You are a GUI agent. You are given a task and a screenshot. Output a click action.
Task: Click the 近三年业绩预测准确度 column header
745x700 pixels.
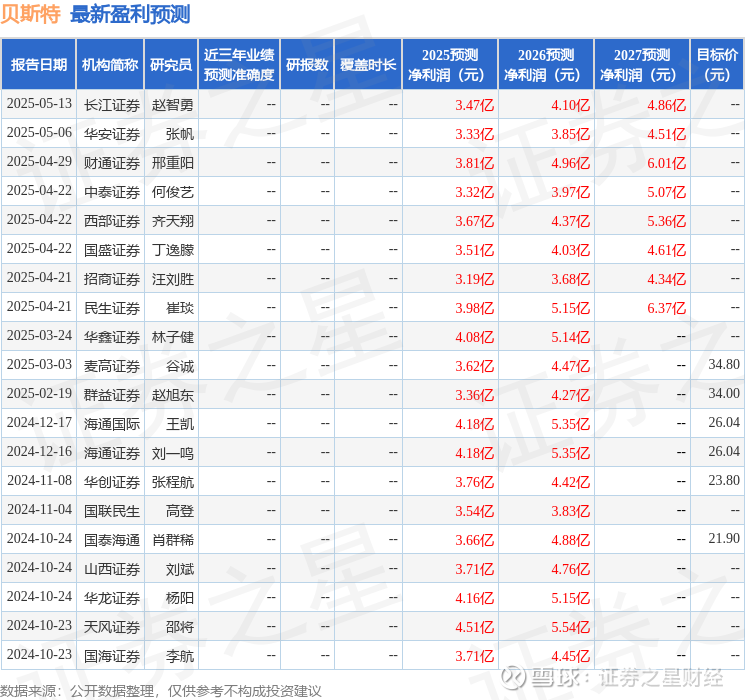click(239, 65)
